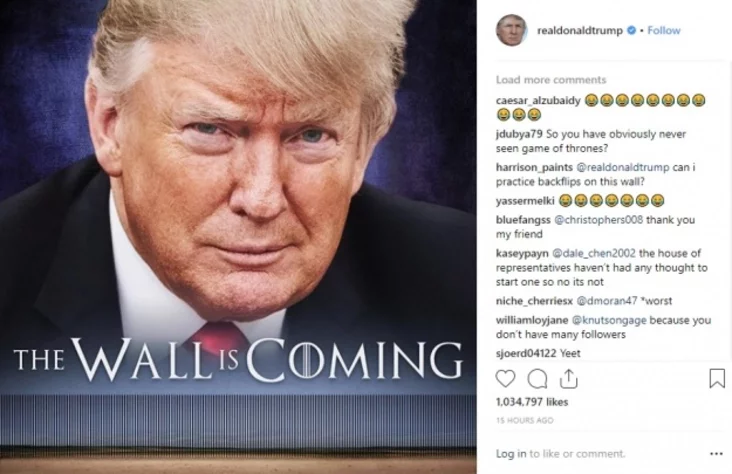Follow the realdonaldtrump account
The width and height of the screenshot is (732, 474).
(x=664, y=30)
